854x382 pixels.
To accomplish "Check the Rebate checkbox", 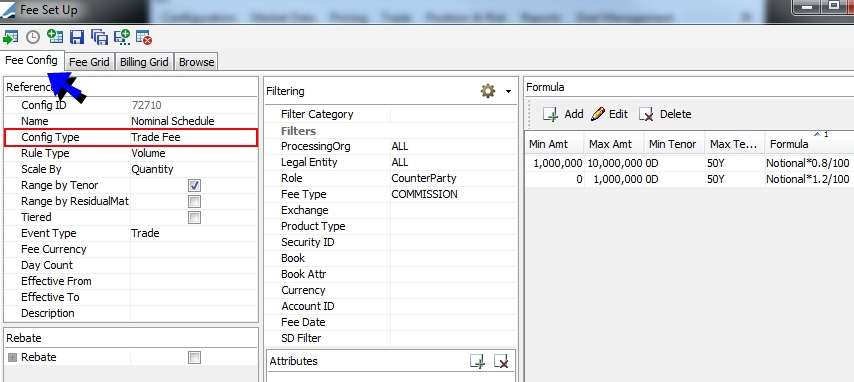I will [194, 357].
